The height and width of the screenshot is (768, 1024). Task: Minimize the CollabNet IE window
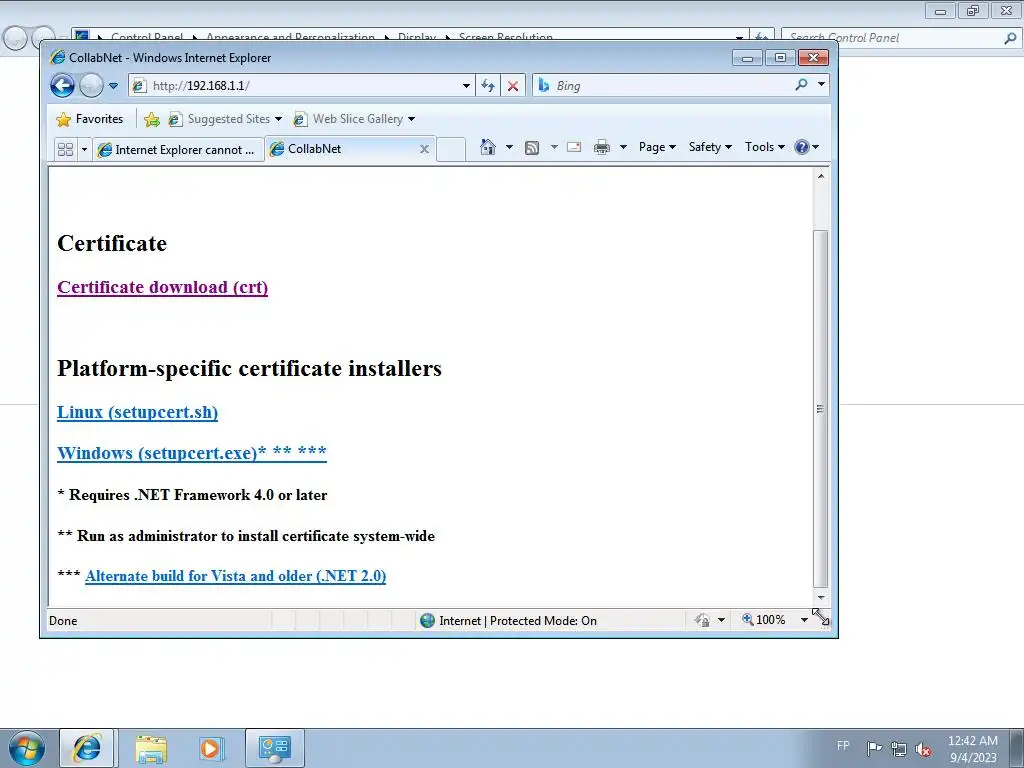(748, 58)
